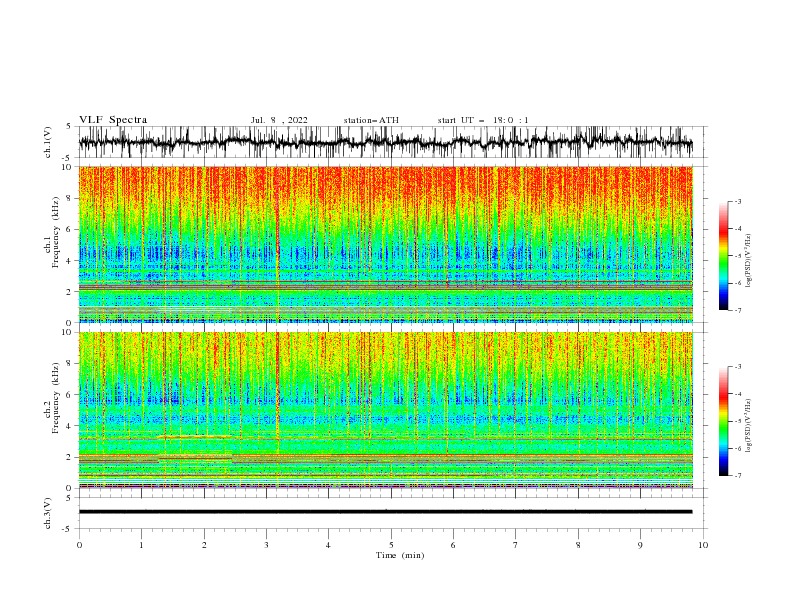The height and width of the screenshot is (612, 792).
Task: Click time axis tick label "9"
Action: coord(640,545)
